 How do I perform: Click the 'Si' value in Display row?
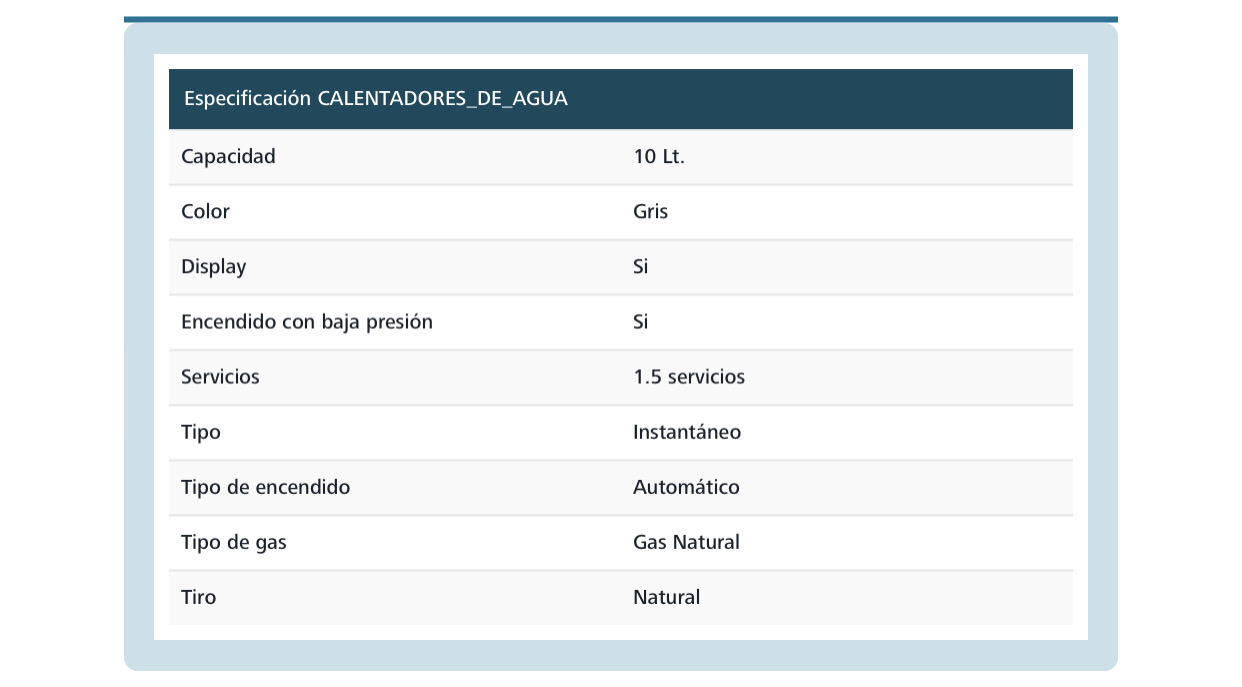tap(641, 267)
